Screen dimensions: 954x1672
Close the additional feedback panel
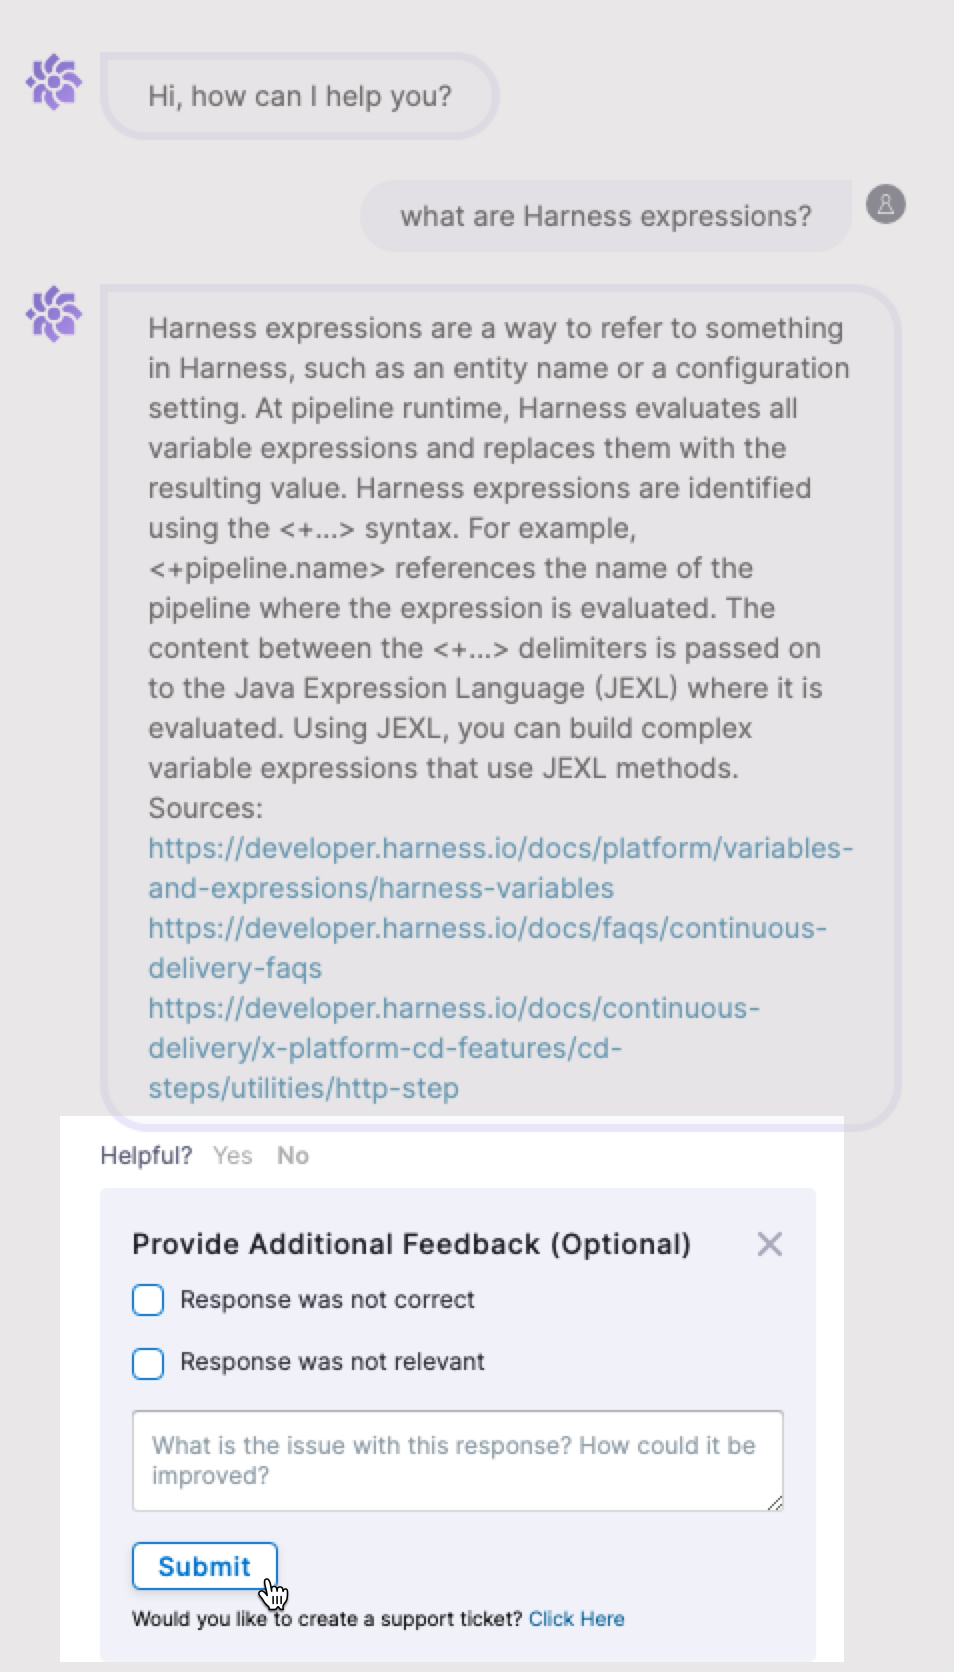[769, 1244]
